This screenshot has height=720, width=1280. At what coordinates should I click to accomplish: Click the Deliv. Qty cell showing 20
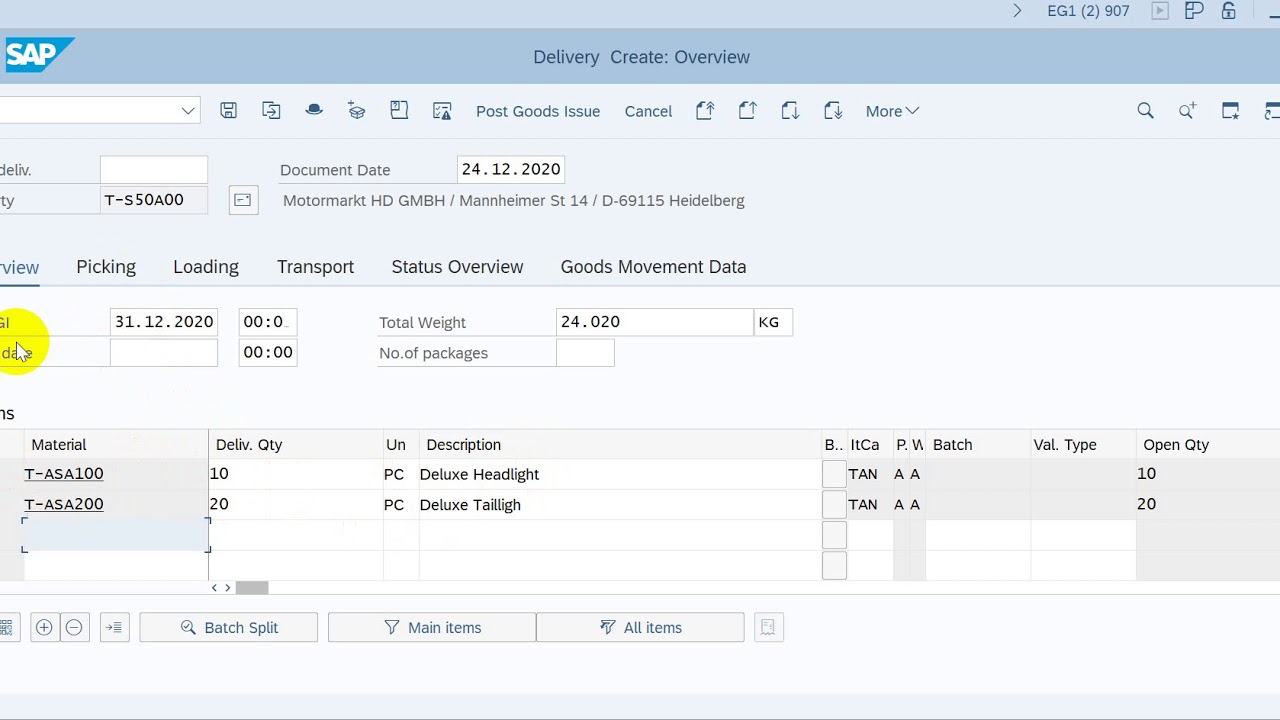[x=296, y=504]
